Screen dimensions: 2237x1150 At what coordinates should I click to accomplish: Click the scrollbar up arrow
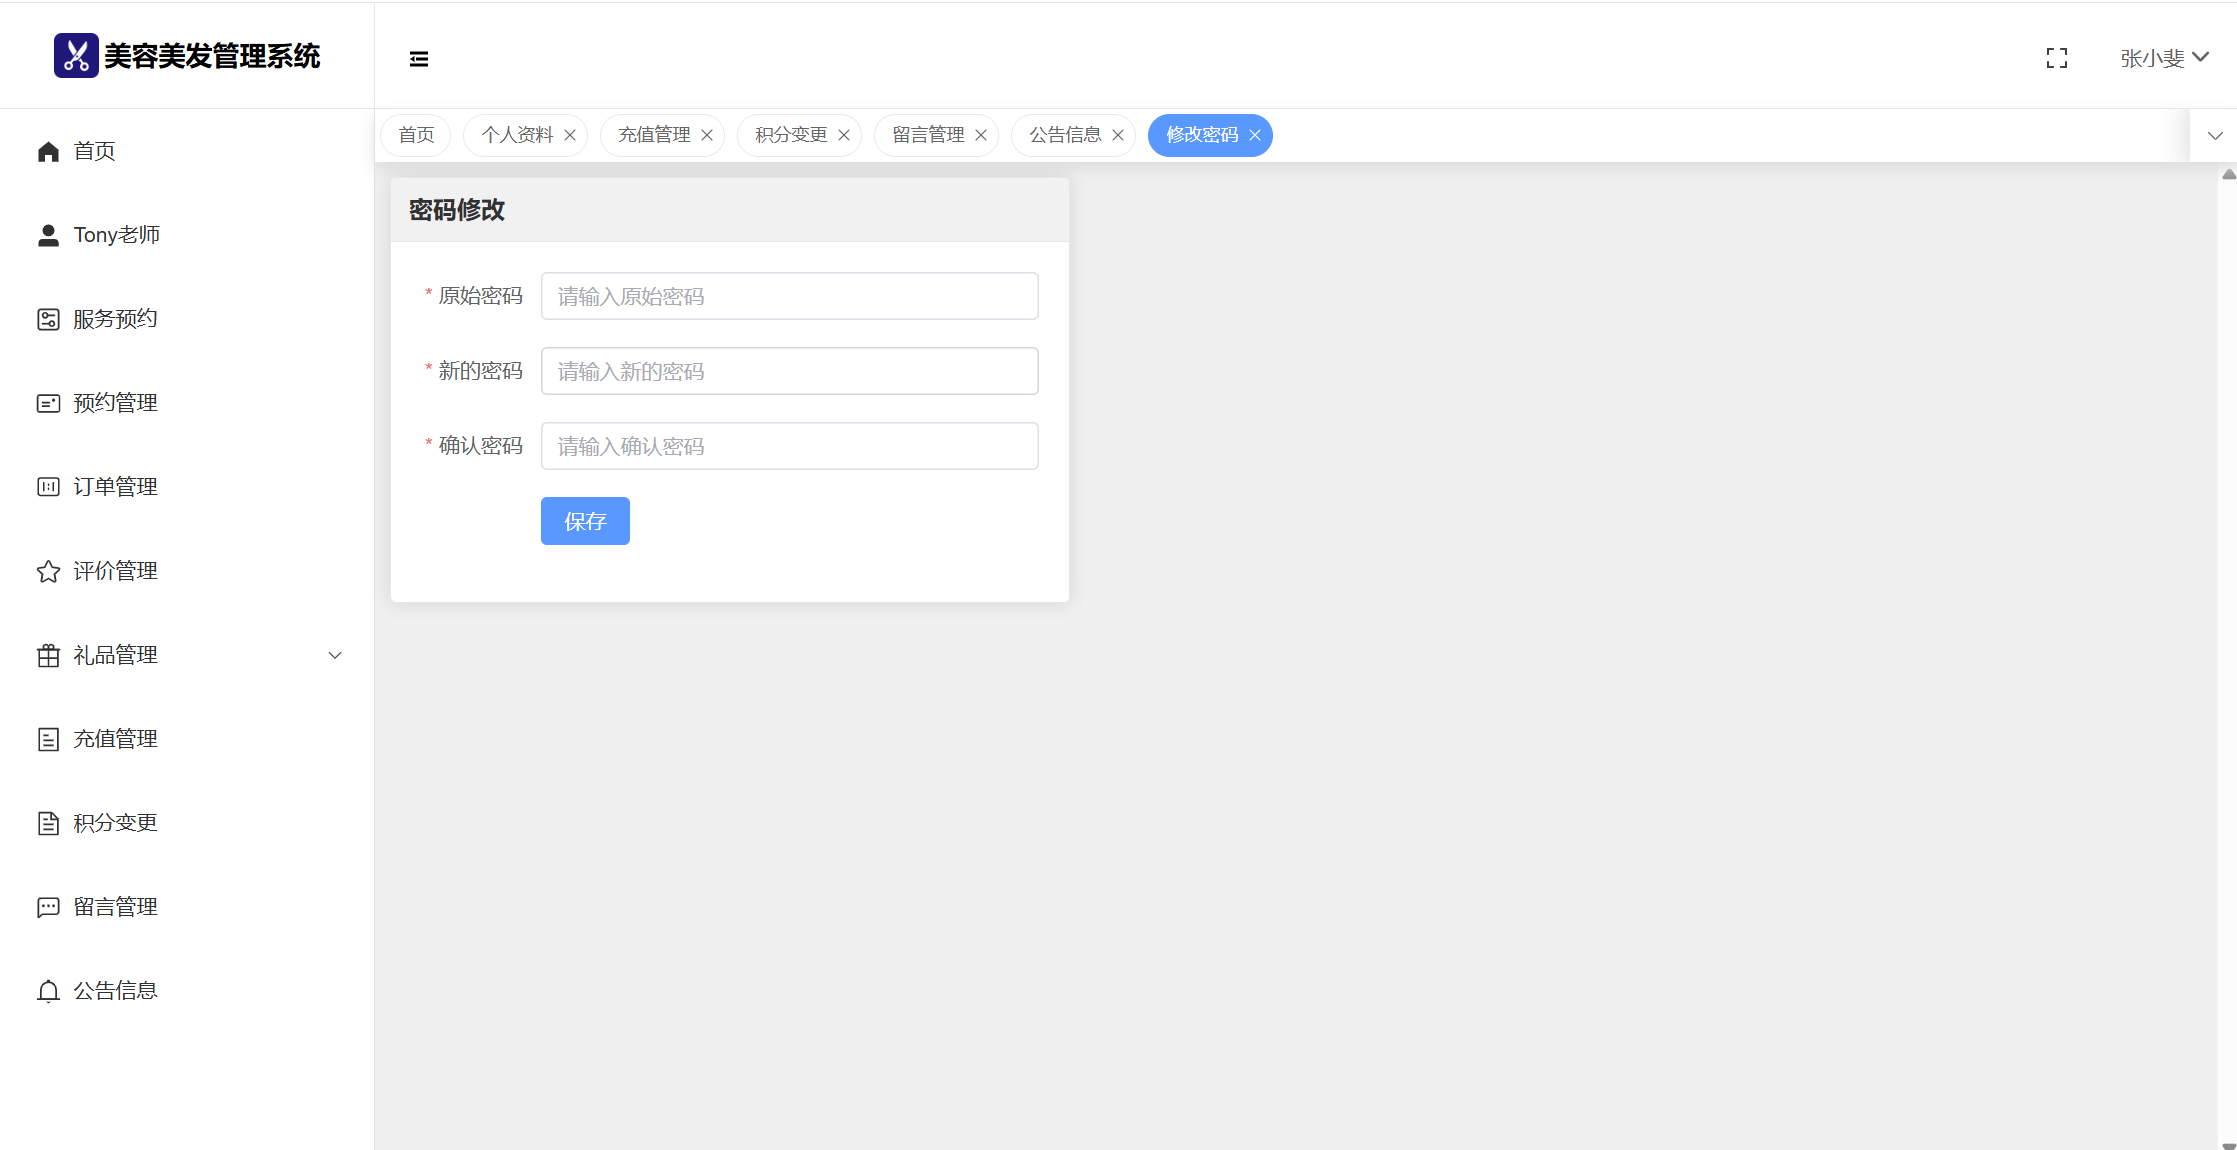(x=2229, y=174)
